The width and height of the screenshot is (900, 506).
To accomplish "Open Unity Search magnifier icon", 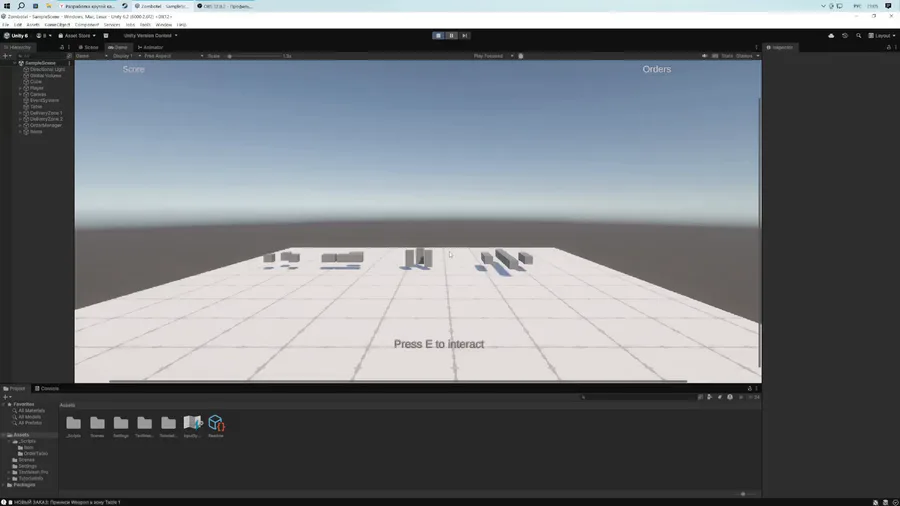I will coord(859,36).
